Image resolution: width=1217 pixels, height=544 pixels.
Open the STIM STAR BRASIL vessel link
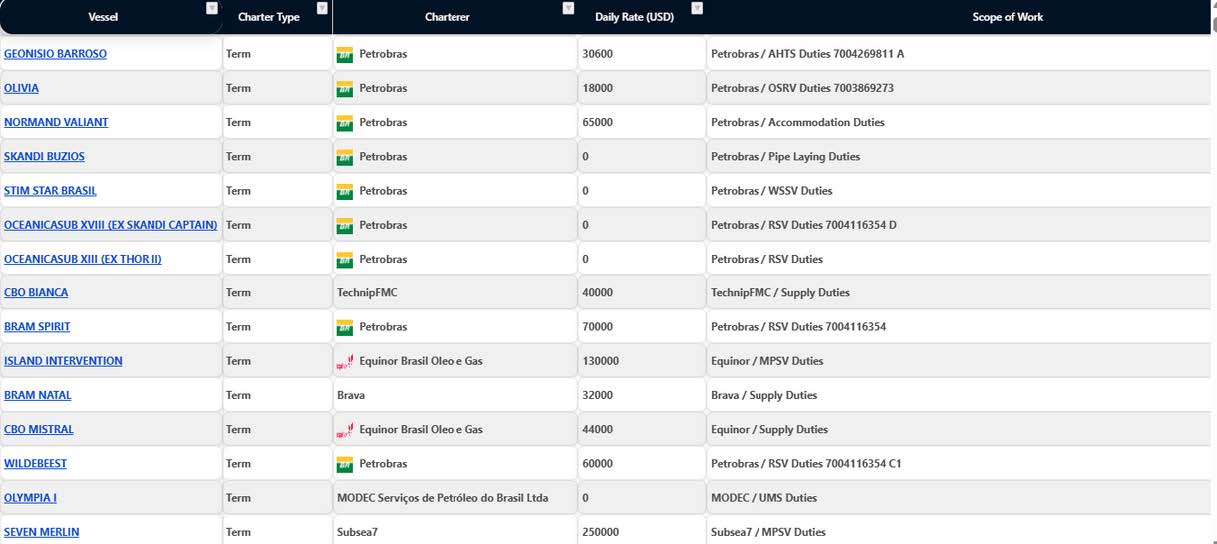pyautogui.click(x=50, y=191)
